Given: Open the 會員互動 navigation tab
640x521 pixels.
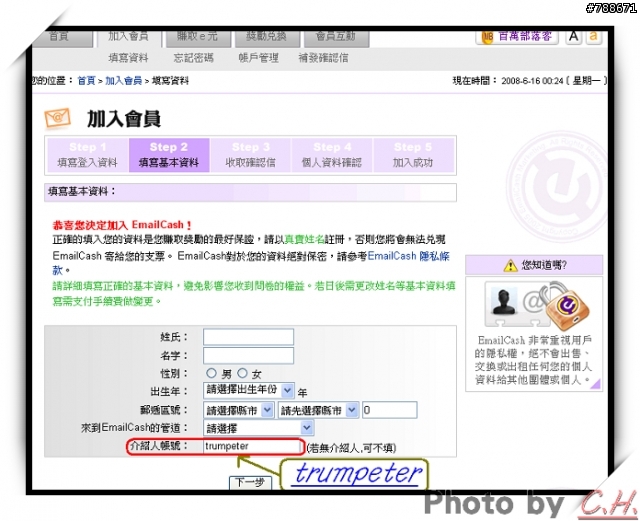Looking at the screenshot, I should pos(336,38).
